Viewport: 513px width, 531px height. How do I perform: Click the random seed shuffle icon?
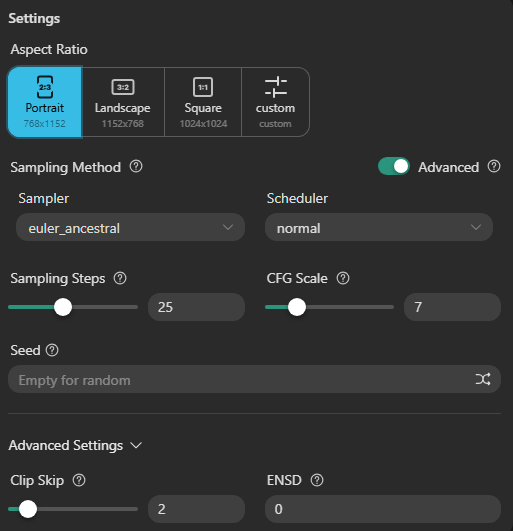coord(483,379)
